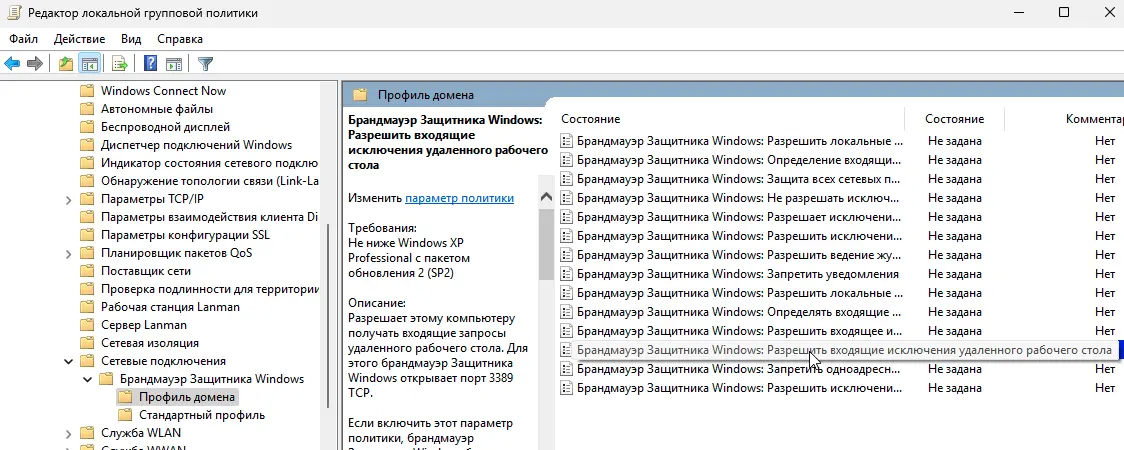The image size is (1124, 450).
Task: Click the Forward arrow toolbar icon
Action: [34, 64]
